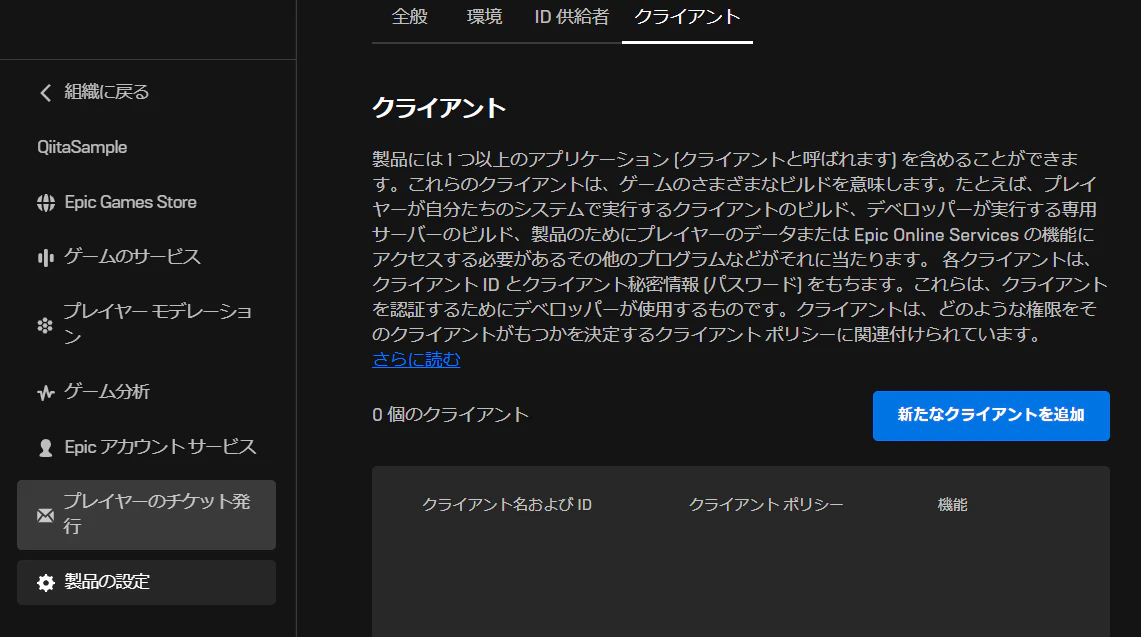
Task: Switch to the 全般 tab
Action: click(410, 17)
